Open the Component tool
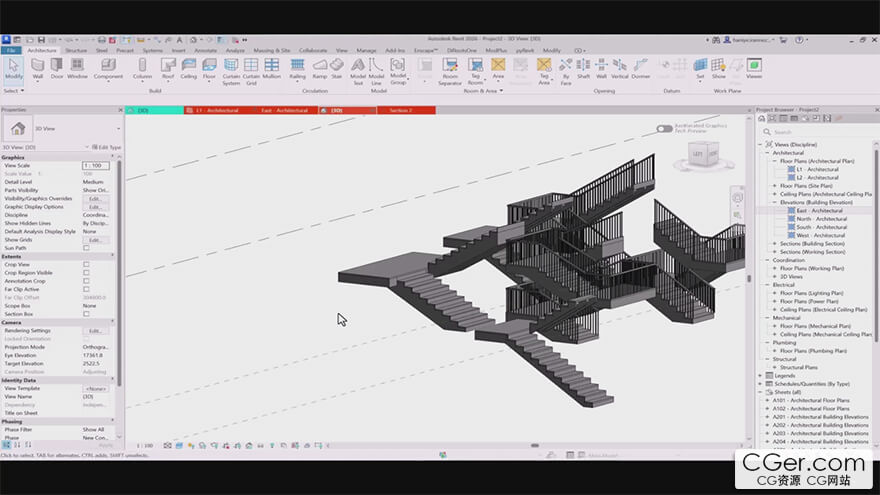 click(x=108, y=68)
